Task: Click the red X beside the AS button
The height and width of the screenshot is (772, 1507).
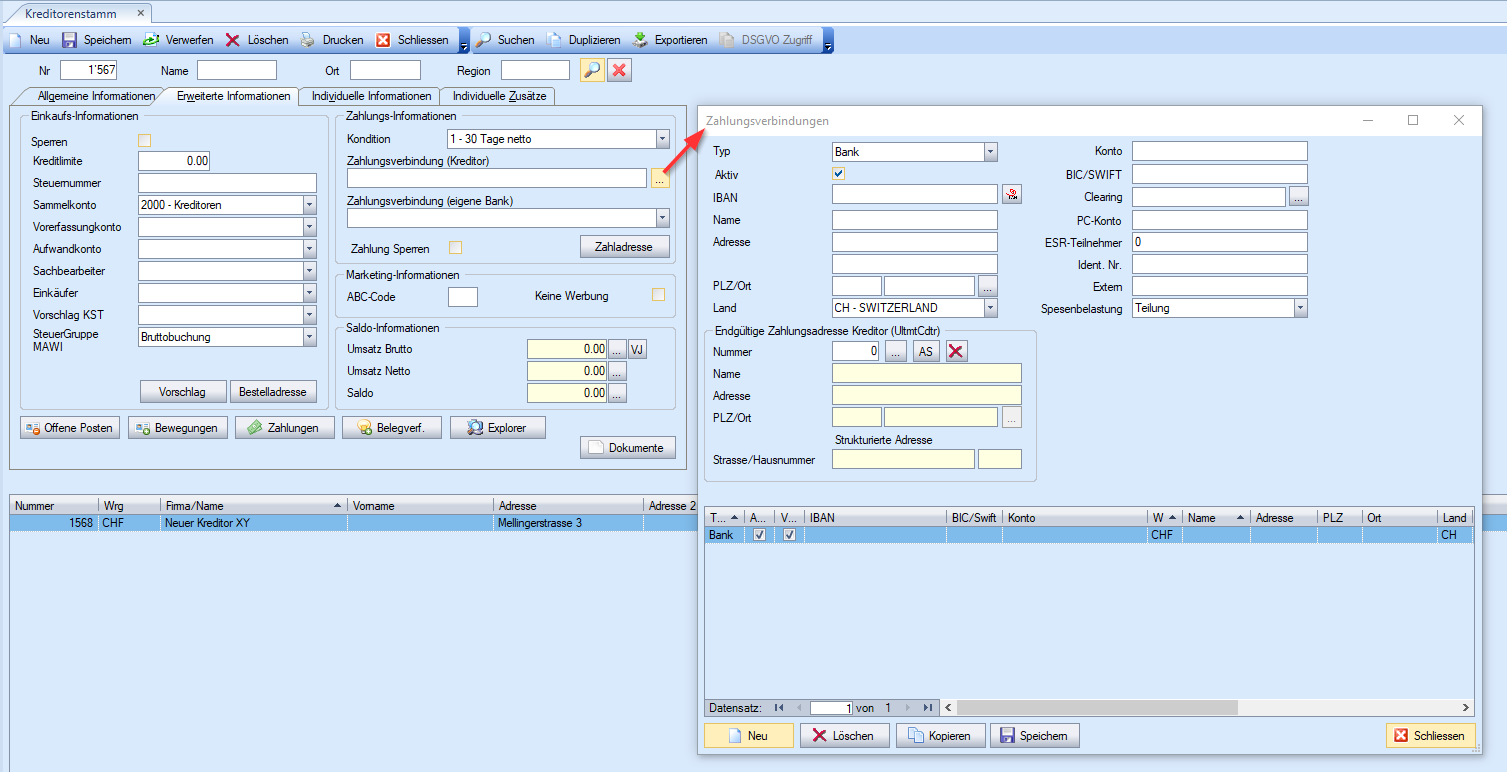Action: point(957,351)
